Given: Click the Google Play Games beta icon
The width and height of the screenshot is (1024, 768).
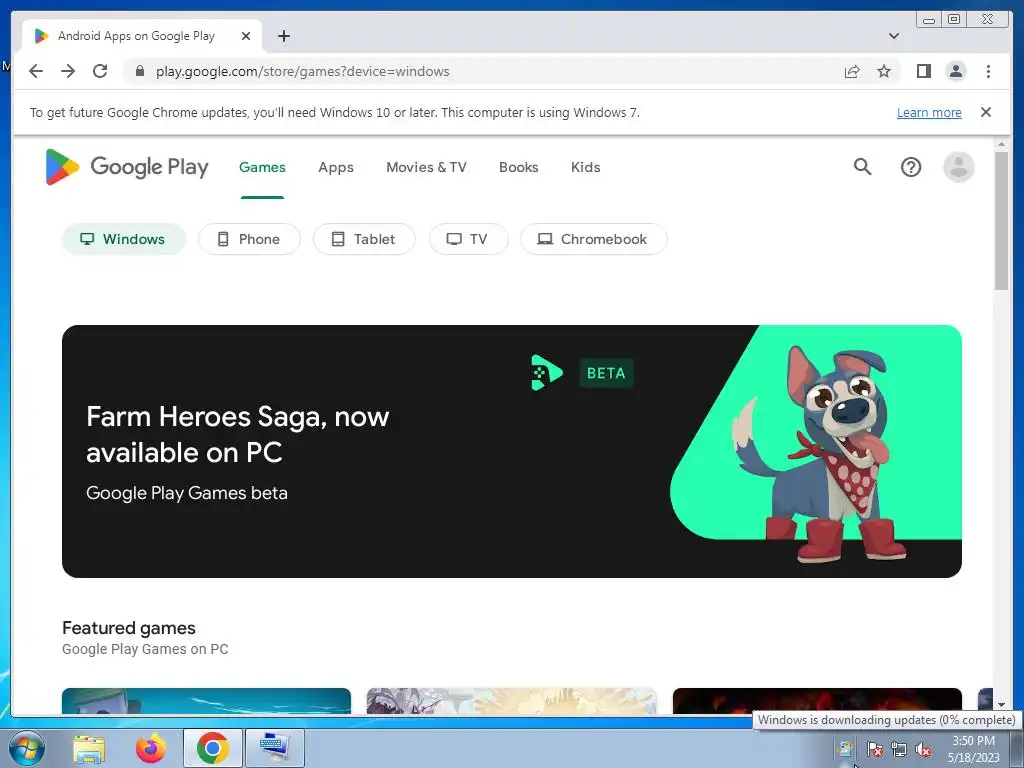Looking at the screenshot, I should pos(547,373).
